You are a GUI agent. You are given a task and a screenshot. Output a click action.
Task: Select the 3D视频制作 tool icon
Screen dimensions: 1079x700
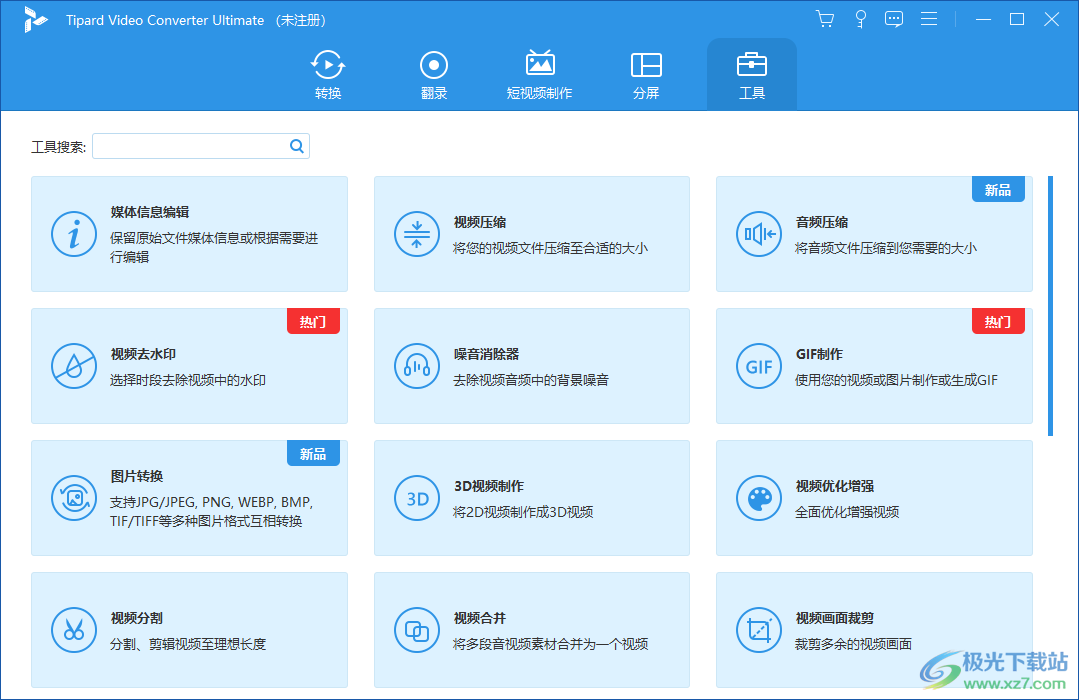click(417, 498)
